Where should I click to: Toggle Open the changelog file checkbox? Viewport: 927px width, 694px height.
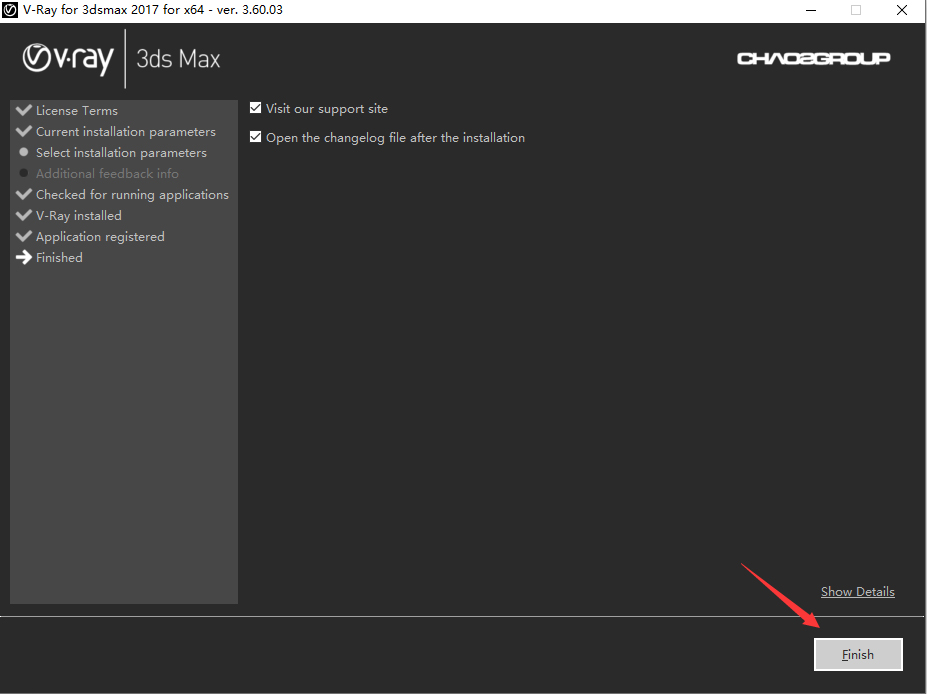click(x=255, y=137)
